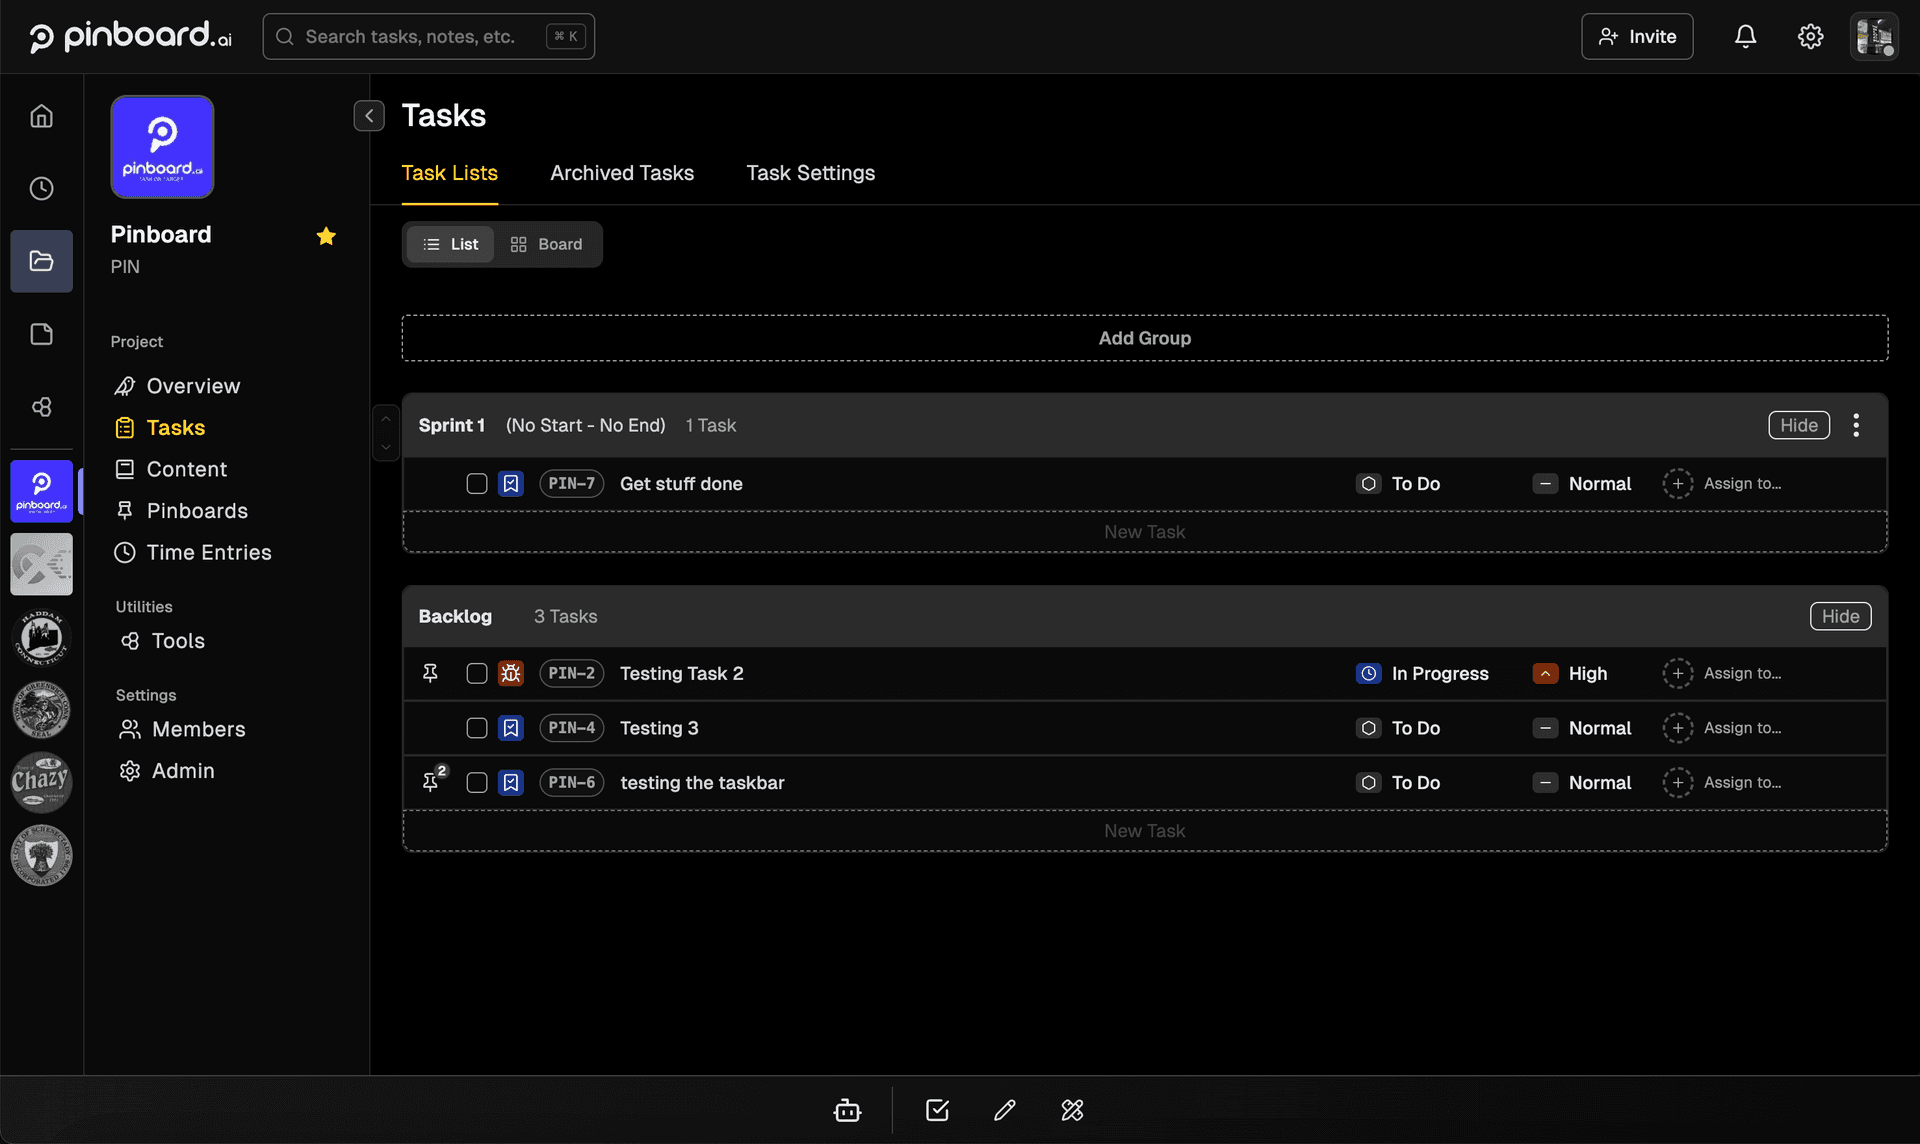Open Sprint 1 three-dot options menu

pyautogui.click(x=1856, y=425)
